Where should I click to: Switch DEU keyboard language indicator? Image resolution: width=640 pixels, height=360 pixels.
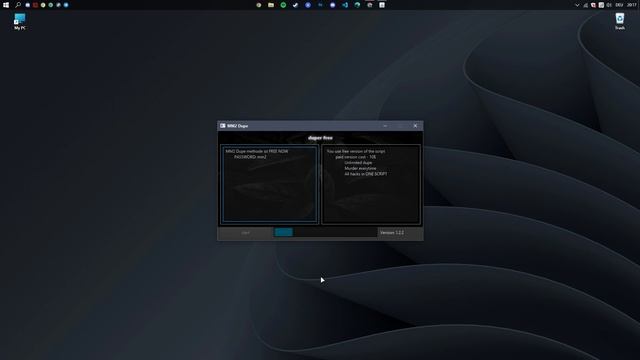(x=619, y=5)
